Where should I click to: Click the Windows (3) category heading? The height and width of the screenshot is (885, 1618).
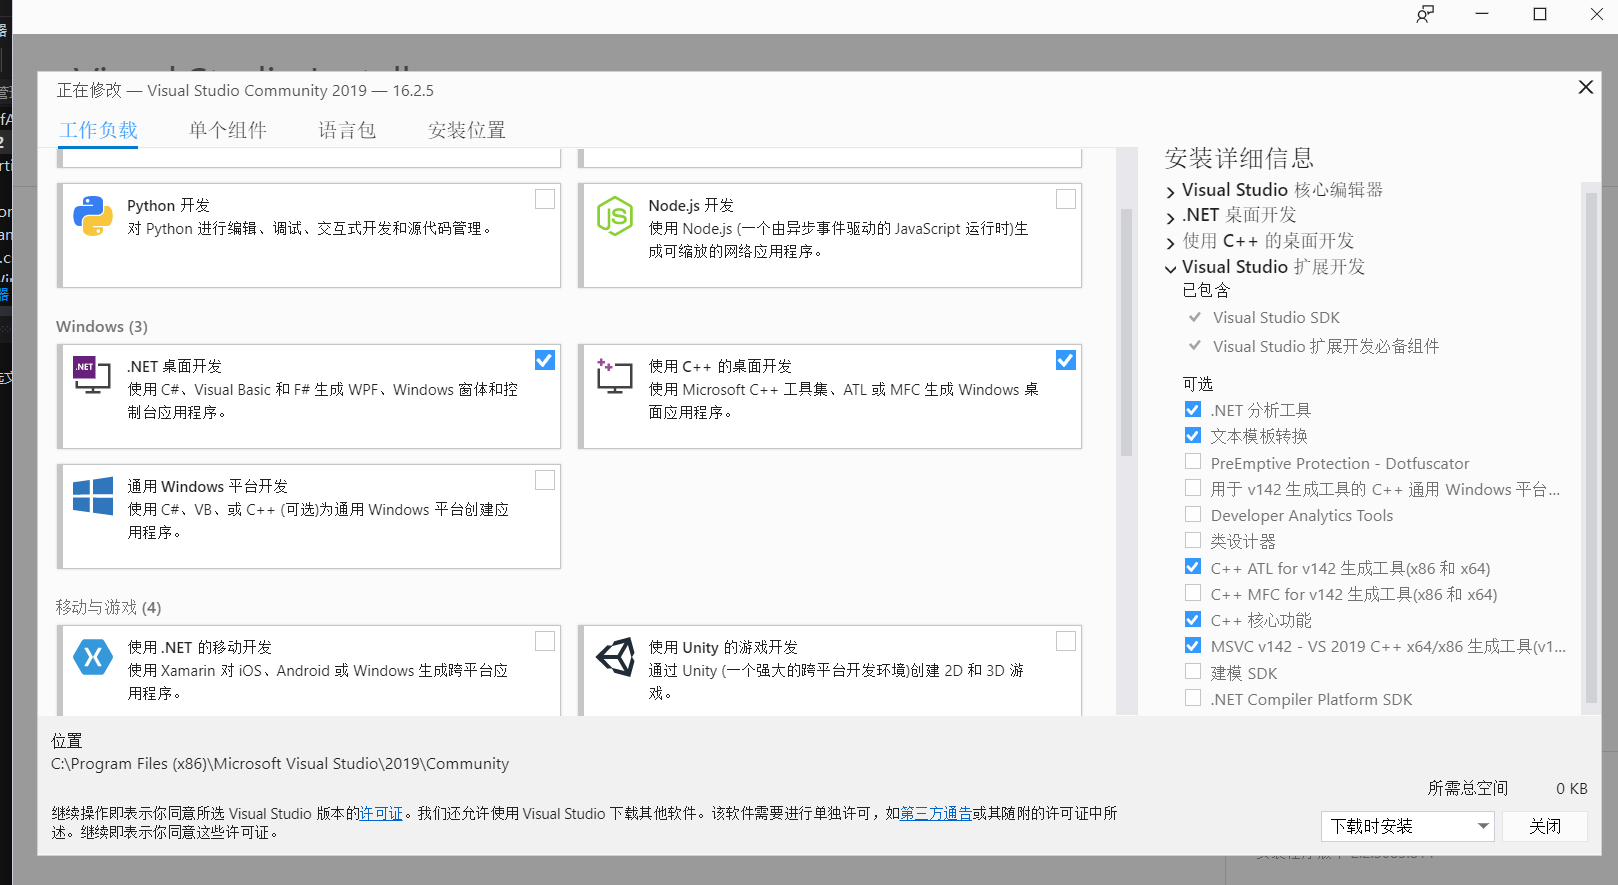click(x=102, y=326)
